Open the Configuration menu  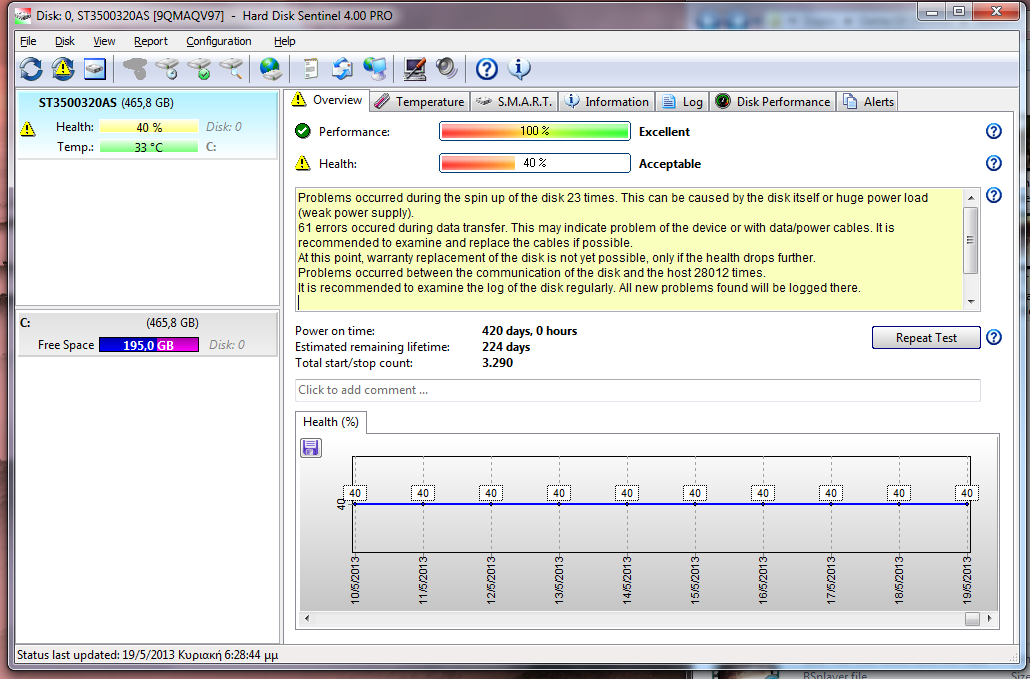tap(219, 41)
